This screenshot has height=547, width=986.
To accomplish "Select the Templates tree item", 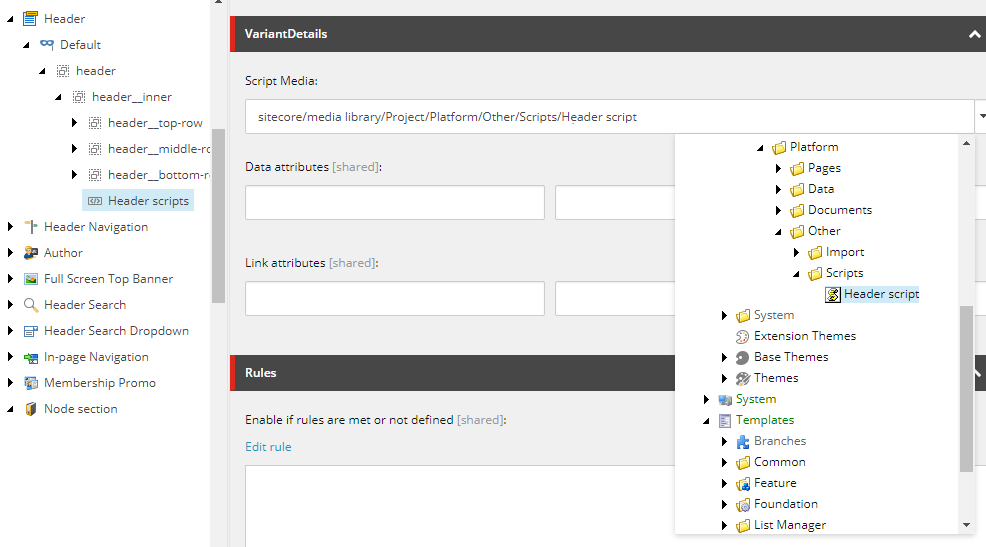I will (x=764, y=420).
